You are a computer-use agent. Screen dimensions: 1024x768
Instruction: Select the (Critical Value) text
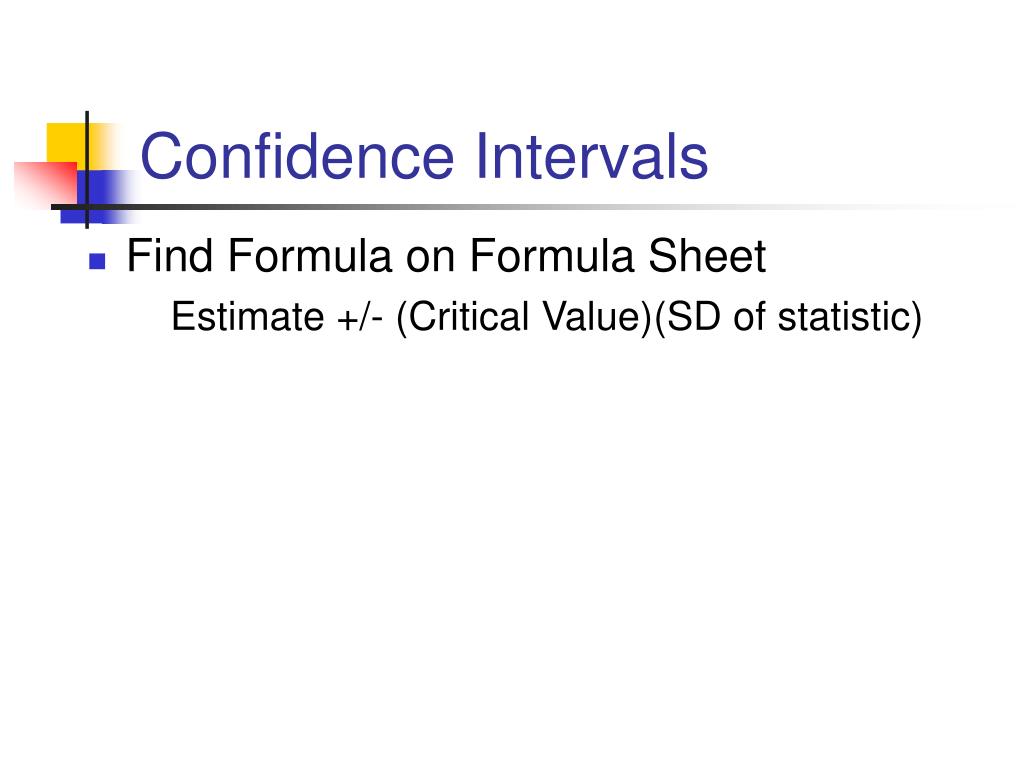point(524,318)
